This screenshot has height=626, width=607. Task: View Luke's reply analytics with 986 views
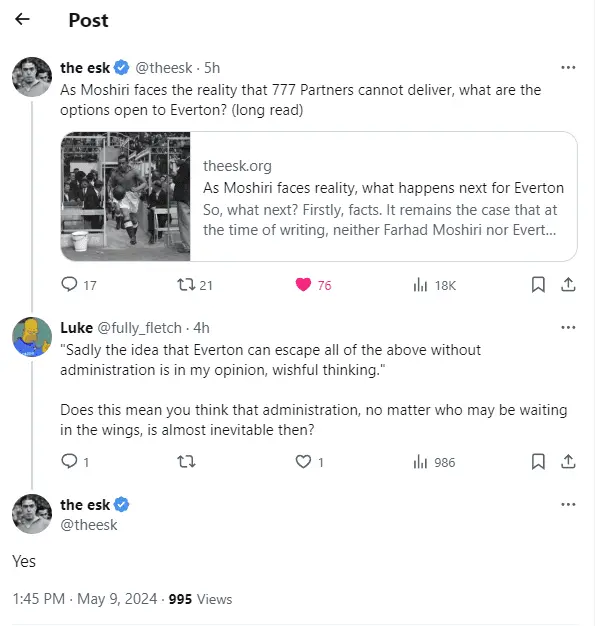pos(421,461)
